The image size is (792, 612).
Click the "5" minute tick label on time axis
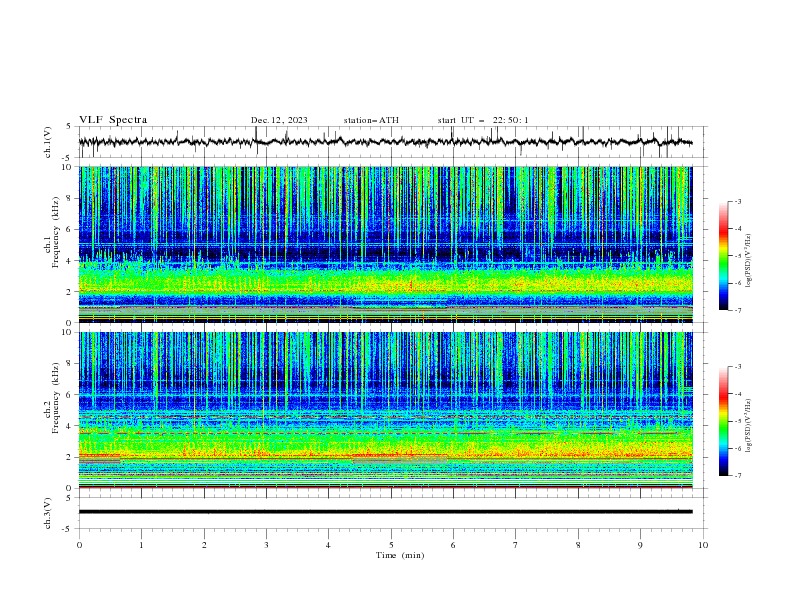(391, 545)
